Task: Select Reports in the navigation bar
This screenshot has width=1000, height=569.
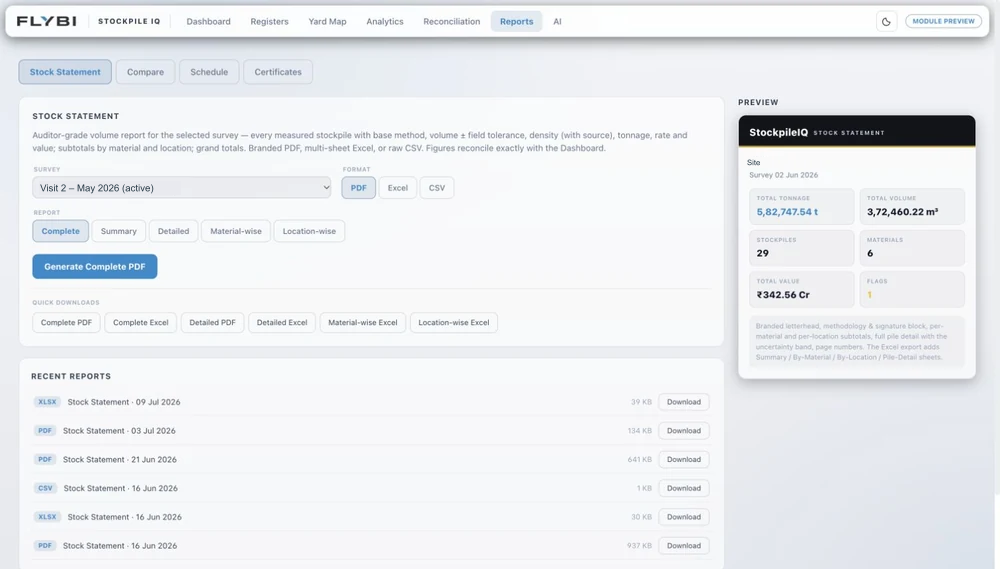Action: coord(517,21)
